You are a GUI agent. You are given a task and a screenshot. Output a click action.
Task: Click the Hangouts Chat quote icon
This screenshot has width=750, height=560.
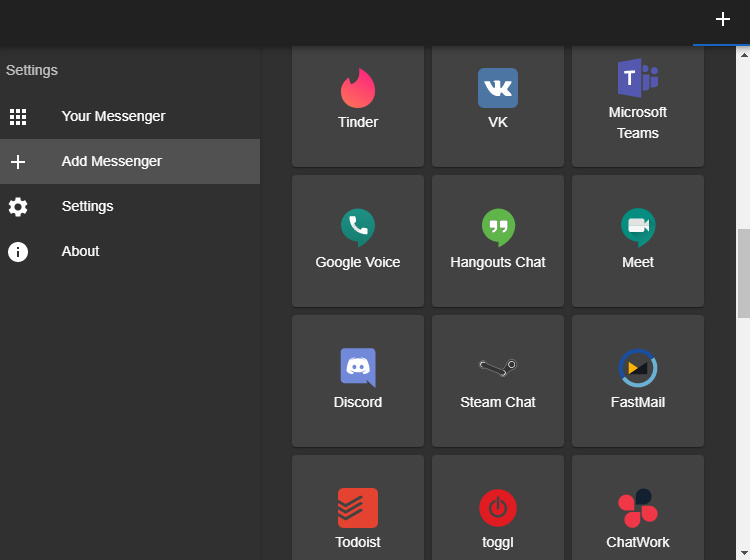(498, 228)
